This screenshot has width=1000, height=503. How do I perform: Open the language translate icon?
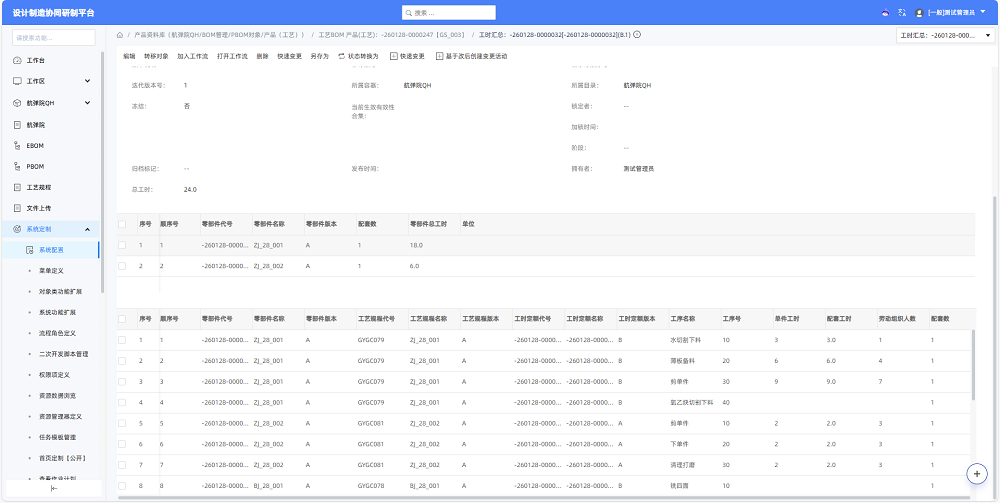coord(902,12)
